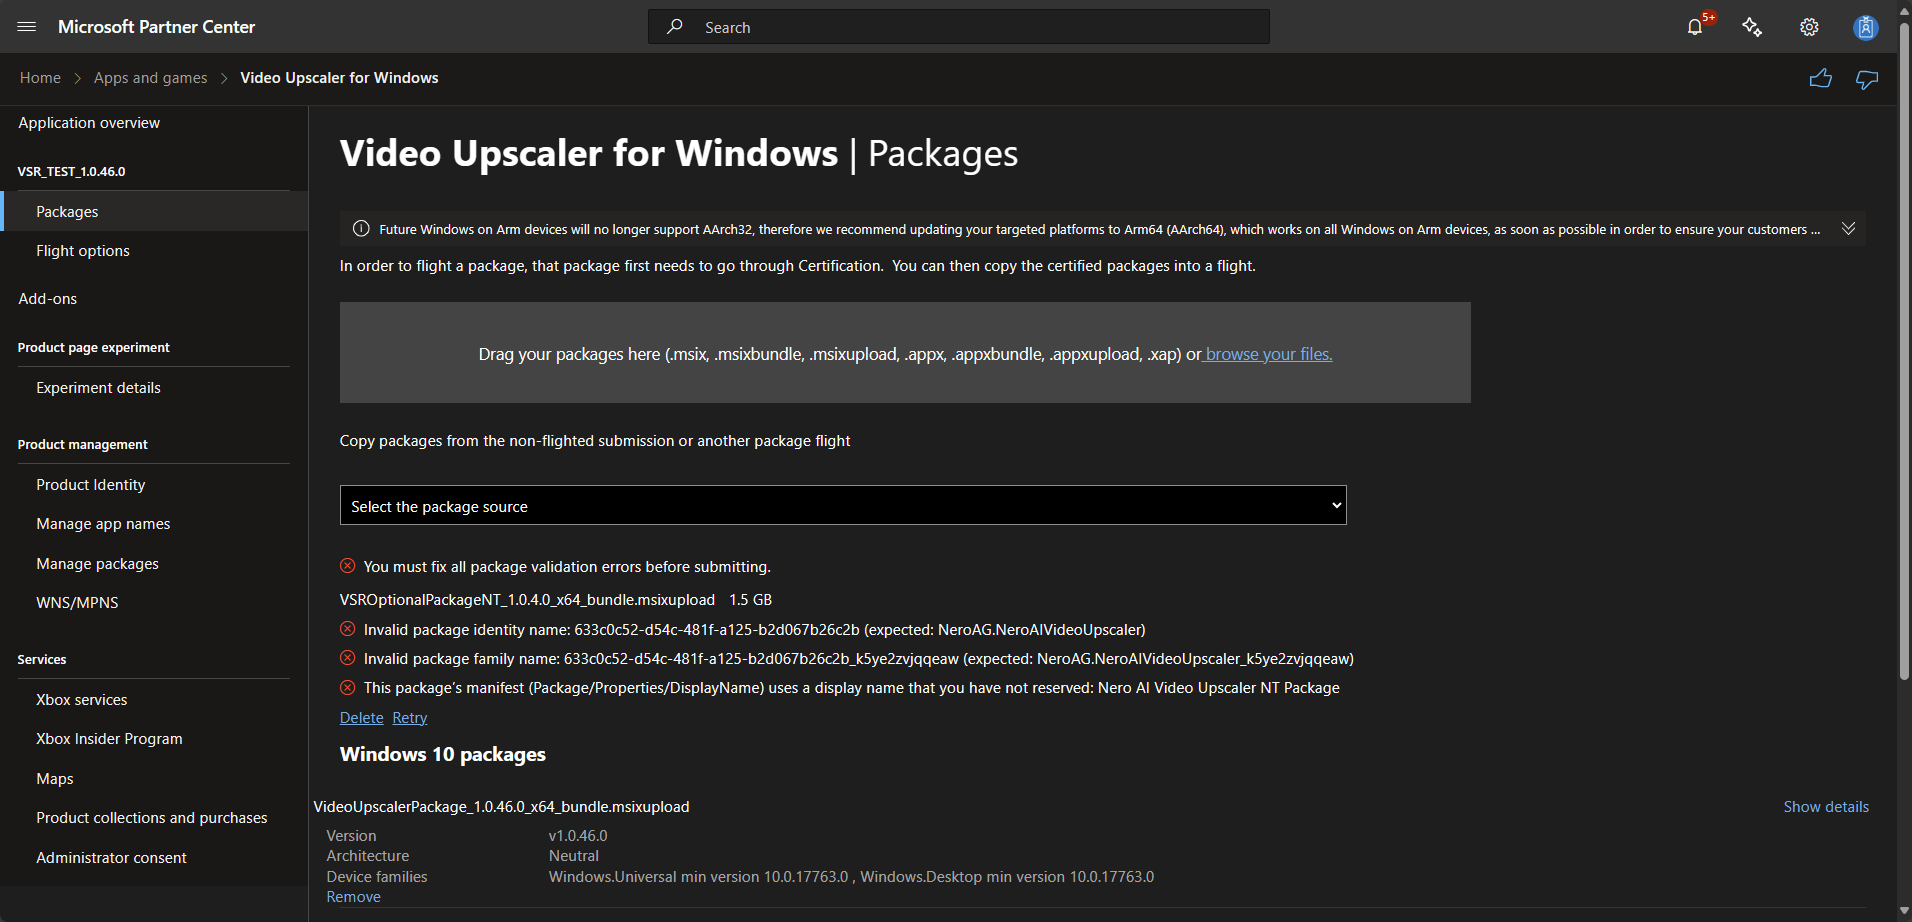
Task: Click VSROptionalPackageNT_1.0.4.0_x64_bundle.msixupload file name
Action: [527, 600]
